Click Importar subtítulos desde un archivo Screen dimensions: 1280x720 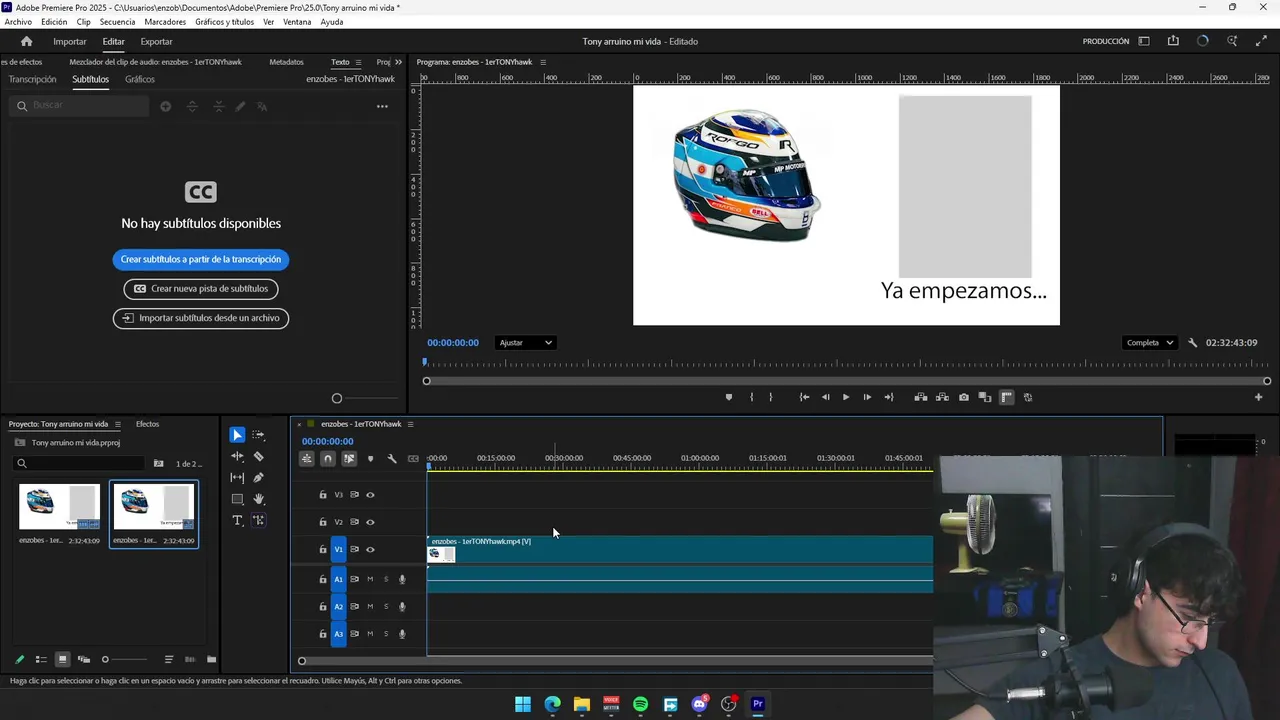[201, 318]
